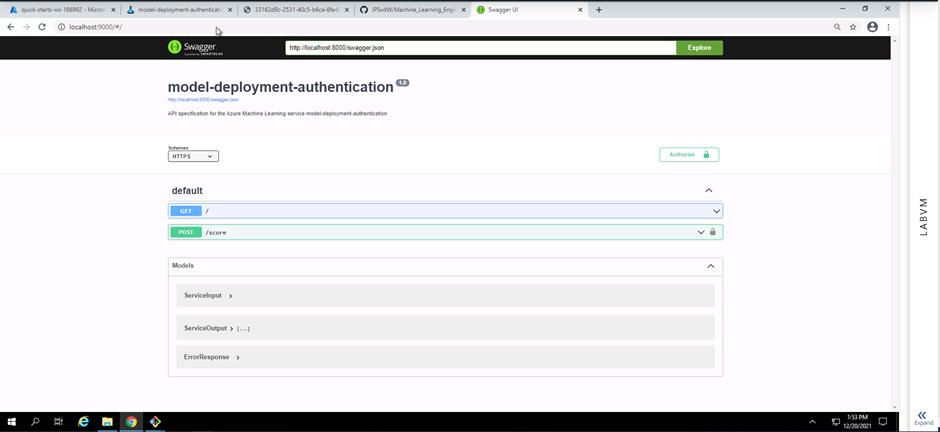
Task: Switch to quick-starts-ws-166992 tab
Action: click(60, 10)
